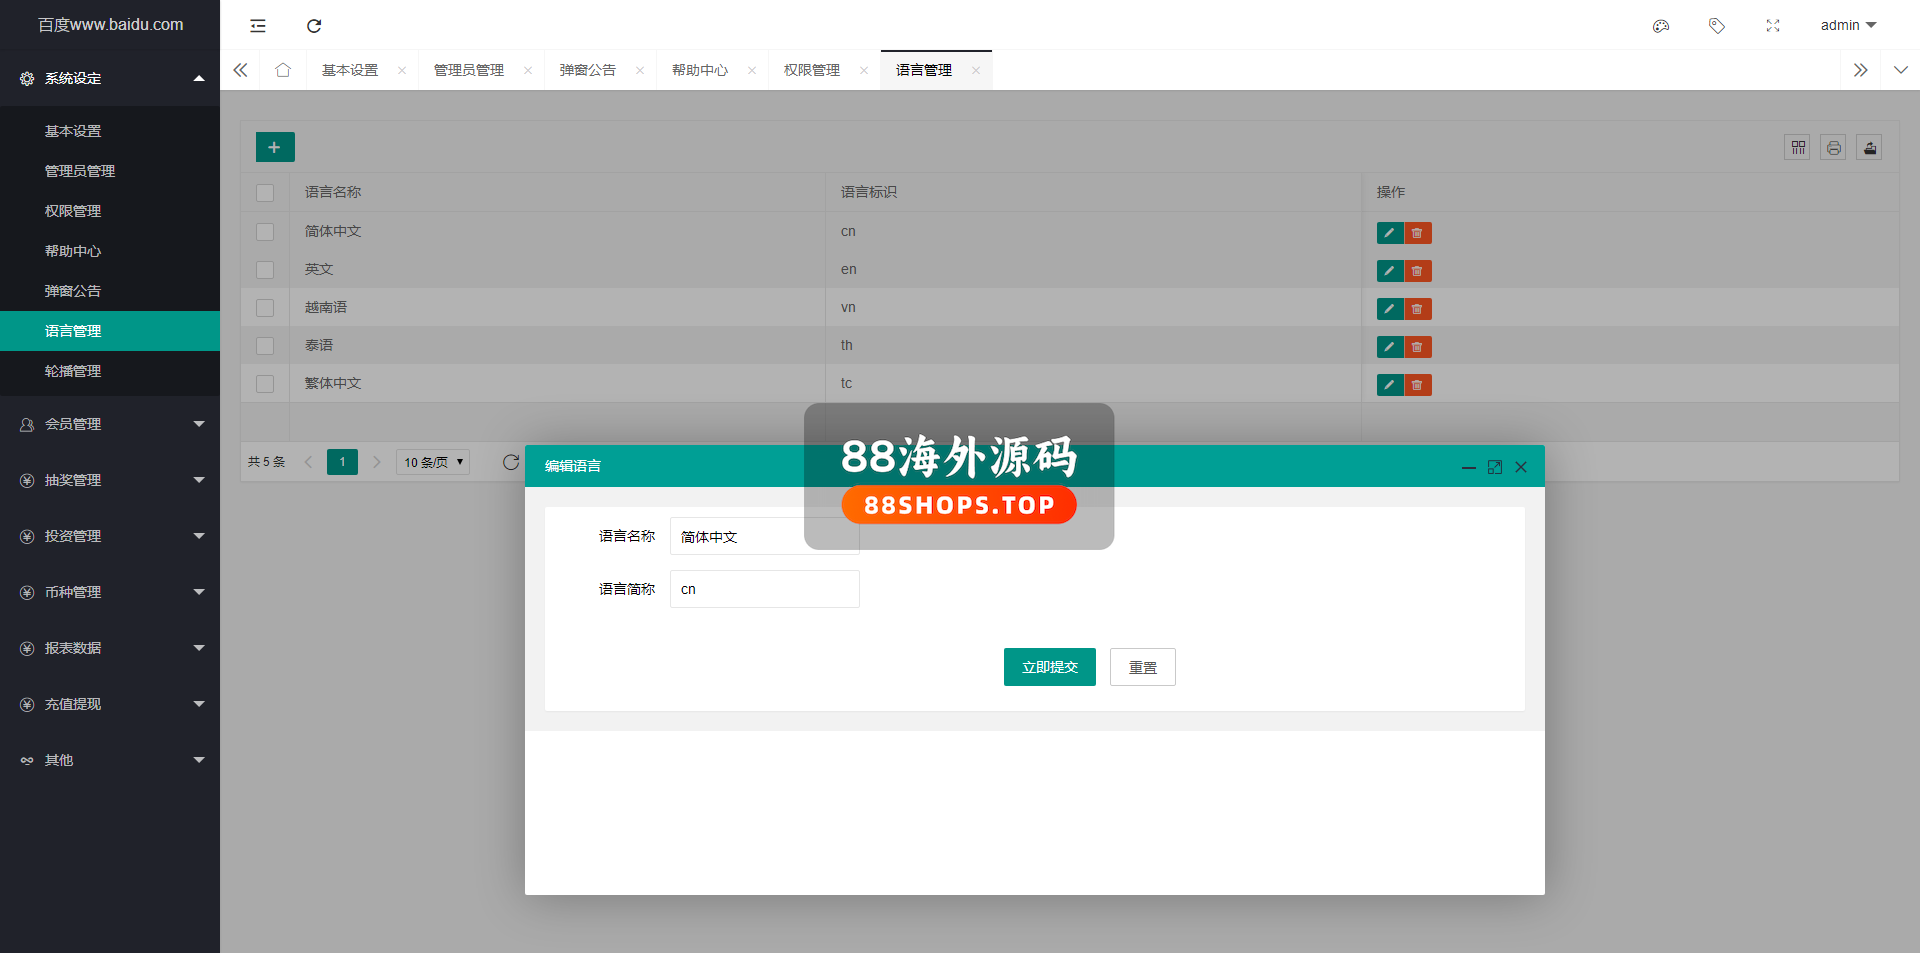This screenshot has width=1920, height=953.
Task: Switch to the 权限管理 tab
Action: (811, 70)
